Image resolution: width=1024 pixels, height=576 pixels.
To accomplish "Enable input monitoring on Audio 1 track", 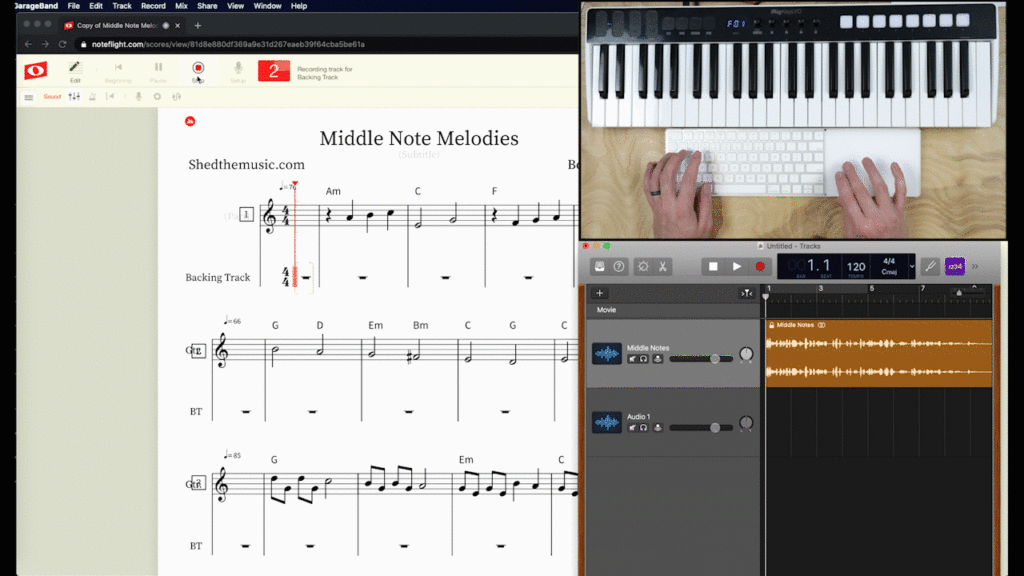I will pos(658,427).
